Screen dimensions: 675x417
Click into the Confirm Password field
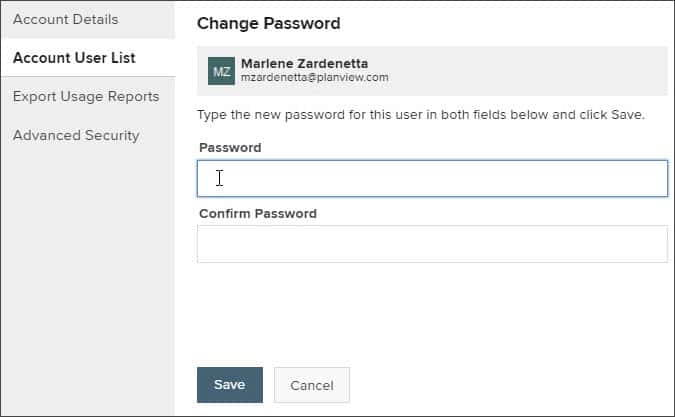432,244
